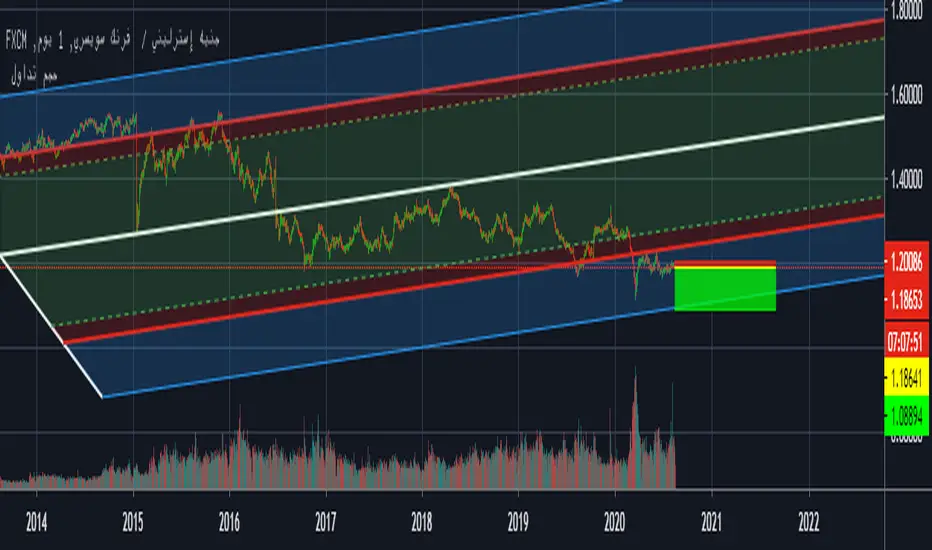Screen dimensions: 932x550
Task: Select the green profit target rectangle
Action: click(725, 290)
